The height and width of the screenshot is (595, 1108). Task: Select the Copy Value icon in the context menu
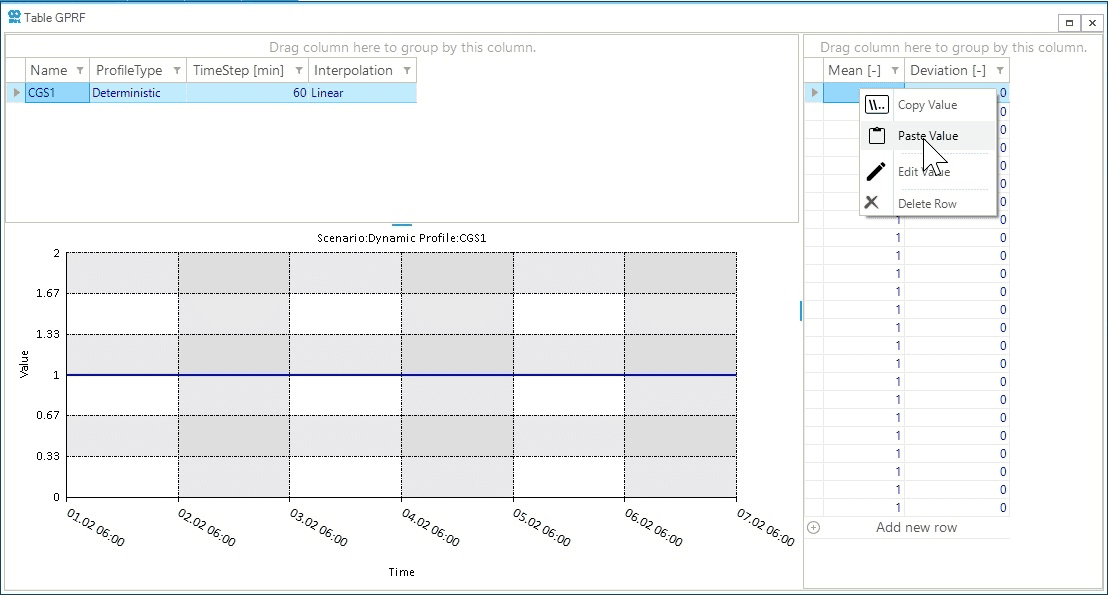(x=876, y=104)
